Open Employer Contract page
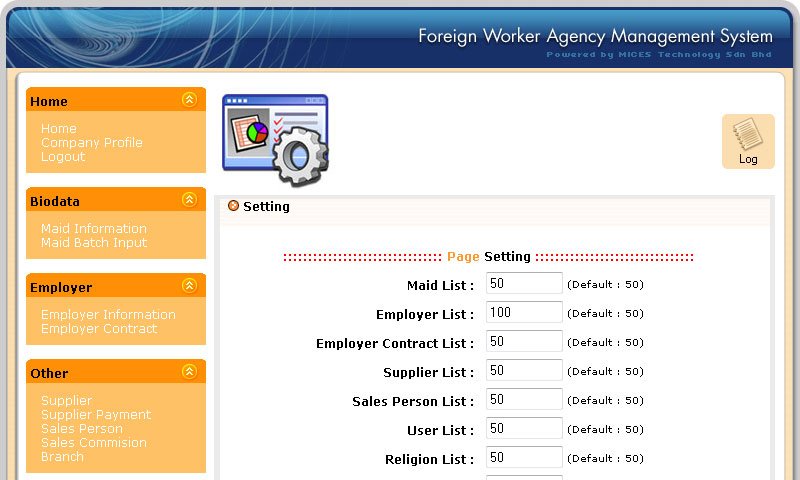The image size is (800, 480). pyautogui.click(x=99, y=329)
